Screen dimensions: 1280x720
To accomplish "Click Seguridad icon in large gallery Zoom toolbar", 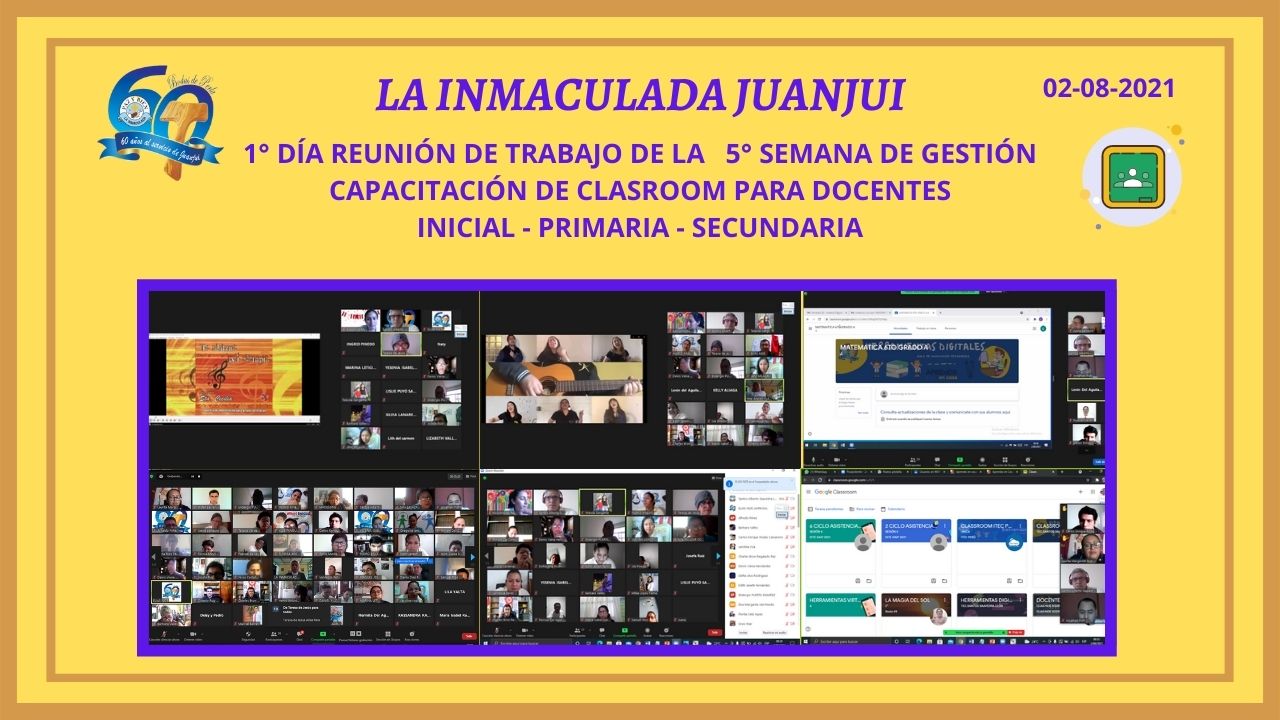I will point(248,634).
